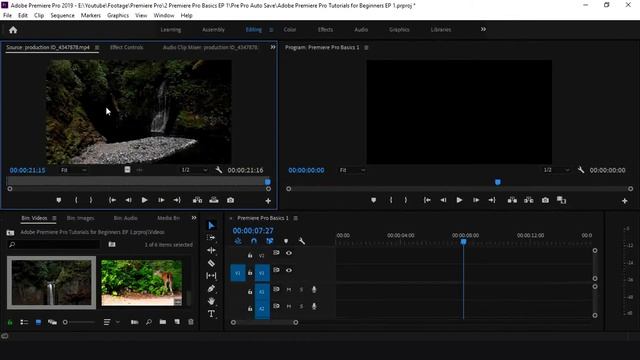Expand workspace overflow chevrons
The height and width of the screenshot is (360, 640).
[483, 29]
